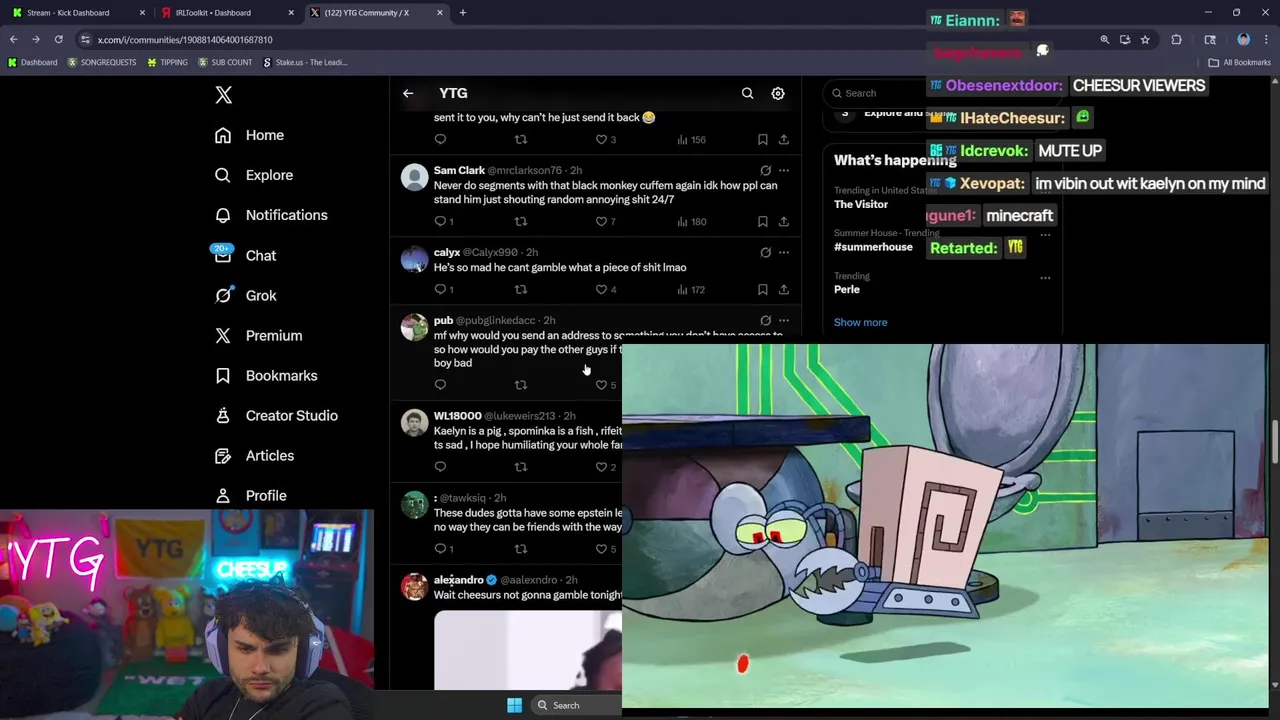Repost calyx's post
Image resolution: width=1280 pixels, height=720 pixels.
[520, 289]
